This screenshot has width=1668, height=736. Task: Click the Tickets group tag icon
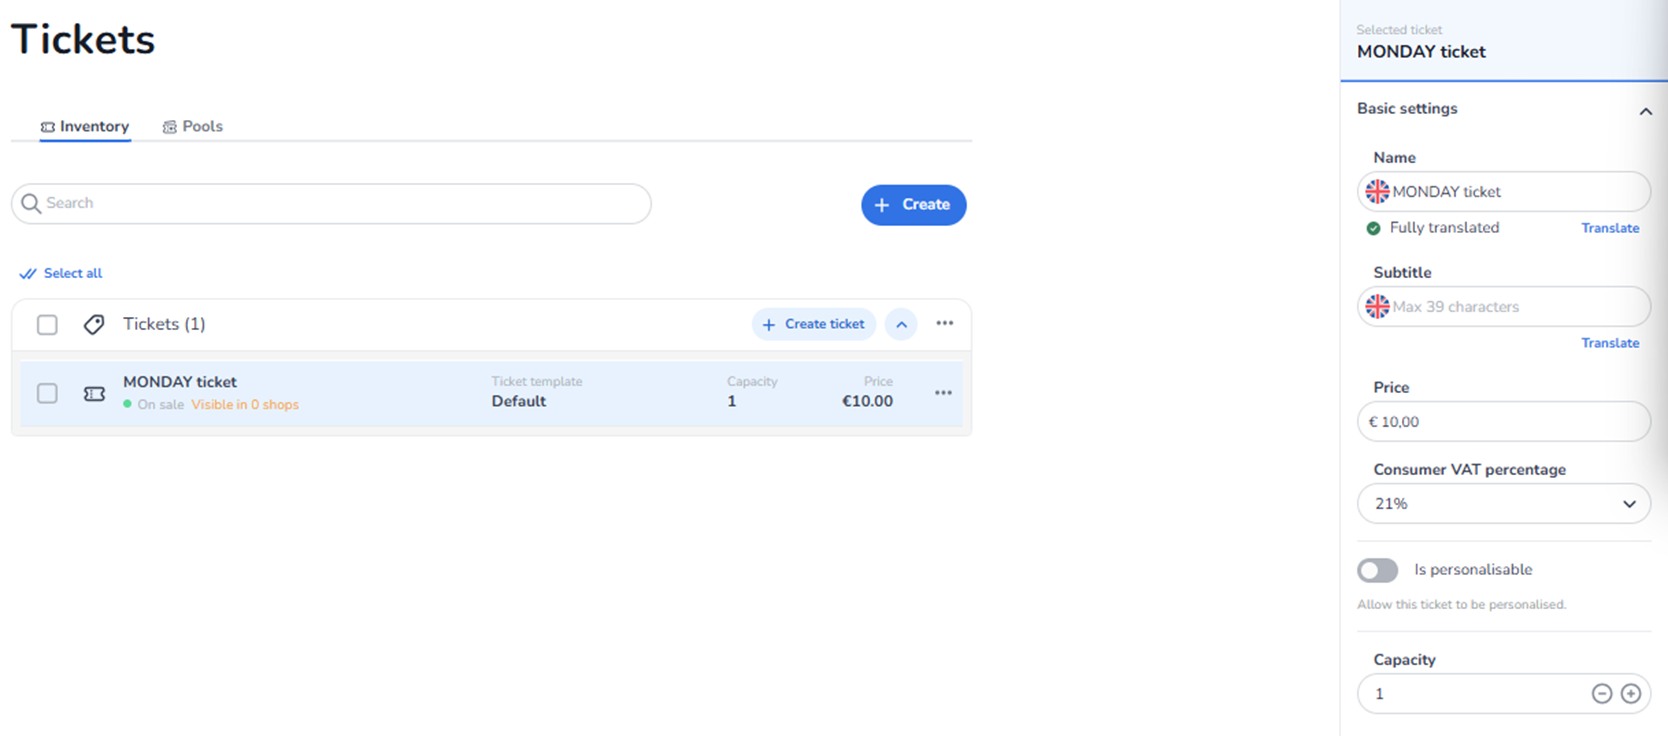94,325
